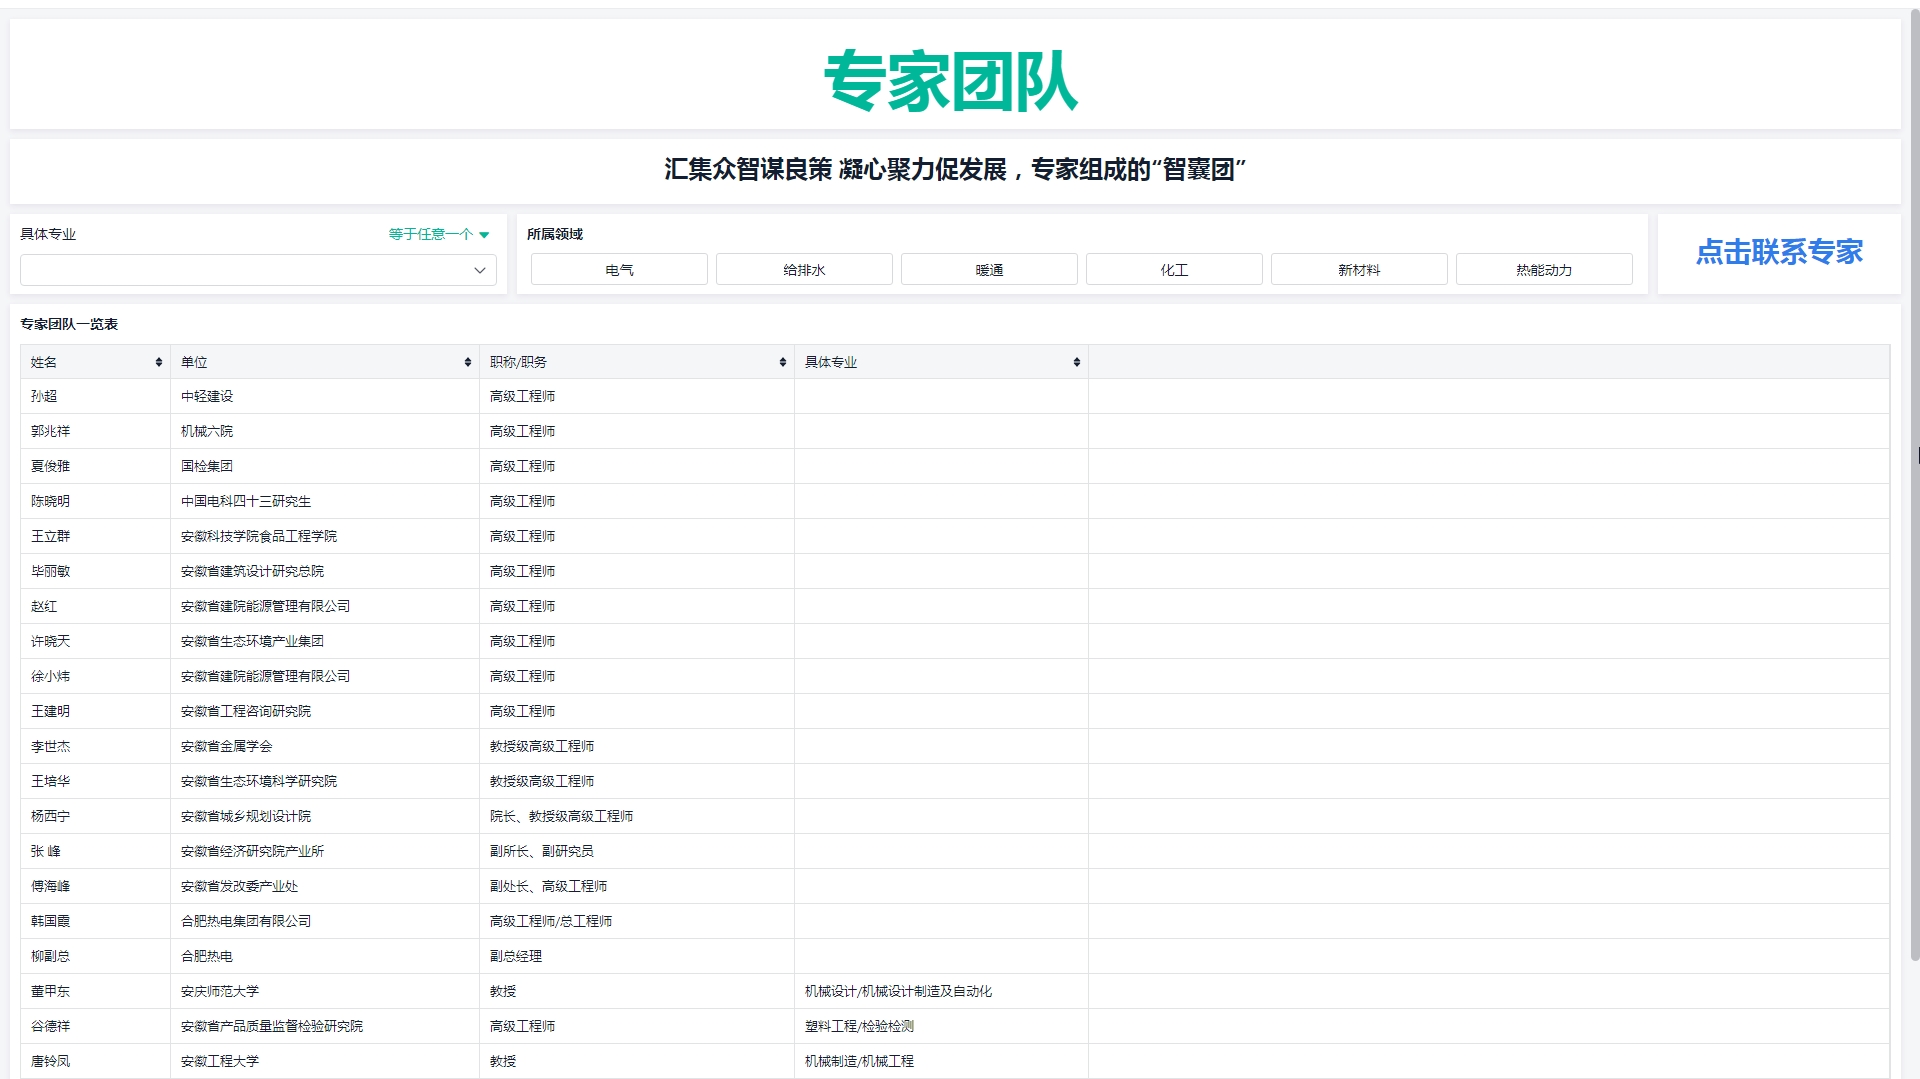
Task: Click the unit cell 中轻建设
Action: point(325,396)
